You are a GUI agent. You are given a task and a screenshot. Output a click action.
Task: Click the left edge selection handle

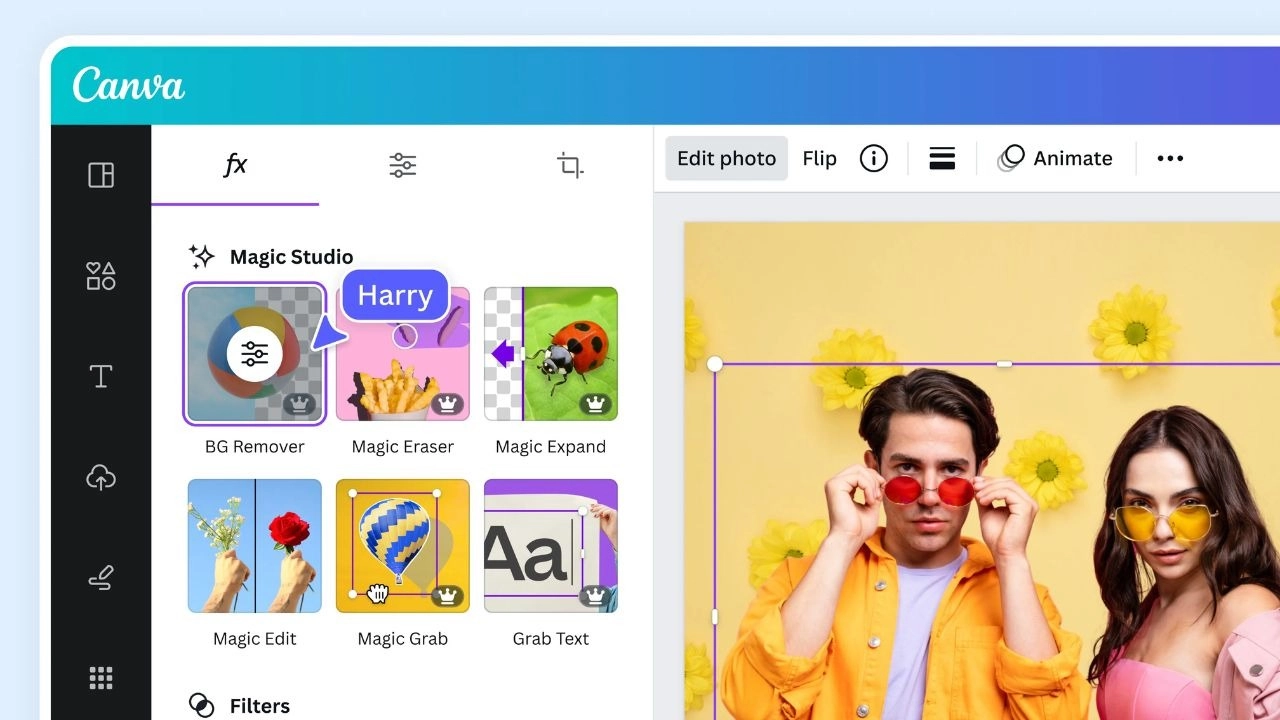715,617
